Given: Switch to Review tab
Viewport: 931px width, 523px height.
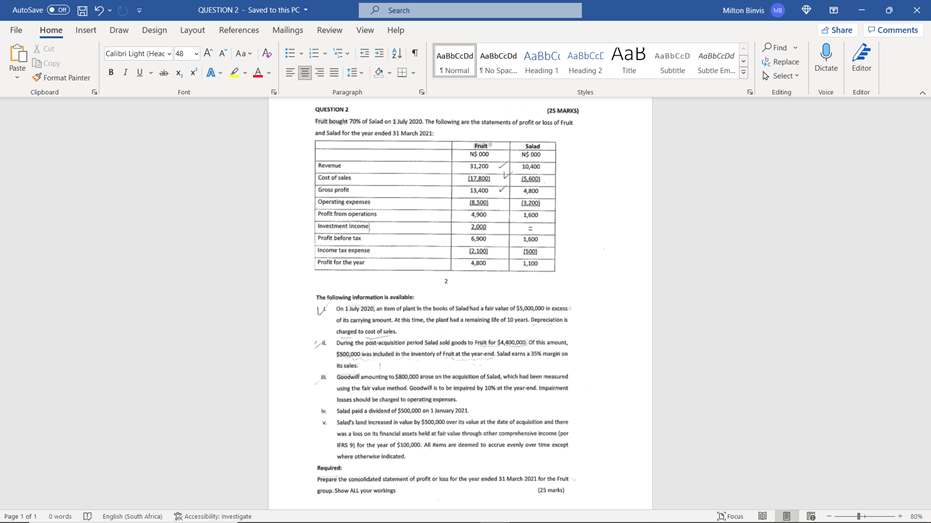Looking at the screenshot, I should [330, 30].
